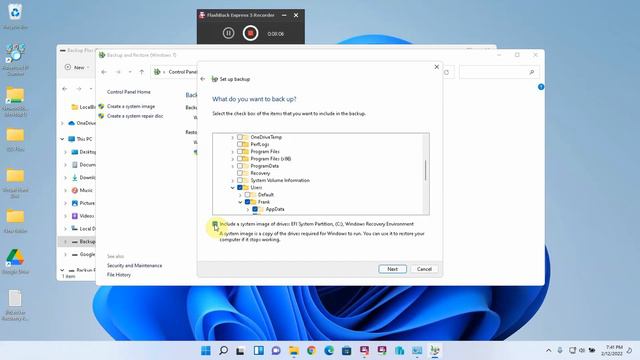The width and height of the screenshot is (640, 360).
Task: Open taskbar Search
Action: click(x=223, y=350)
